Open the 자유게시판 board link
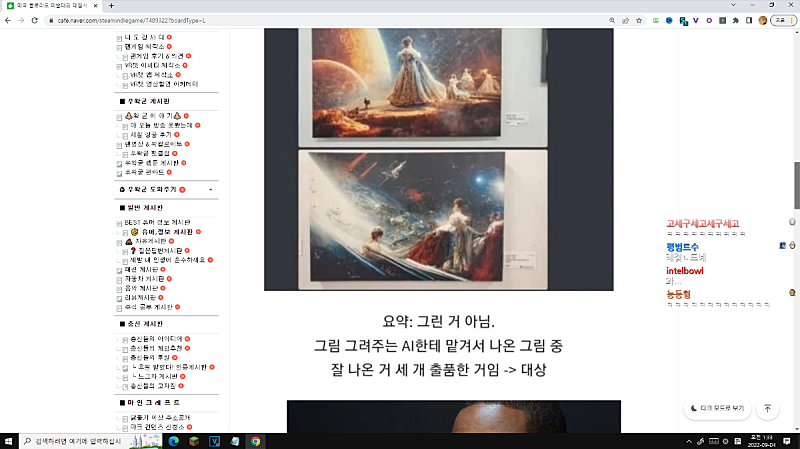800x449 pixels. pos(151,241)
